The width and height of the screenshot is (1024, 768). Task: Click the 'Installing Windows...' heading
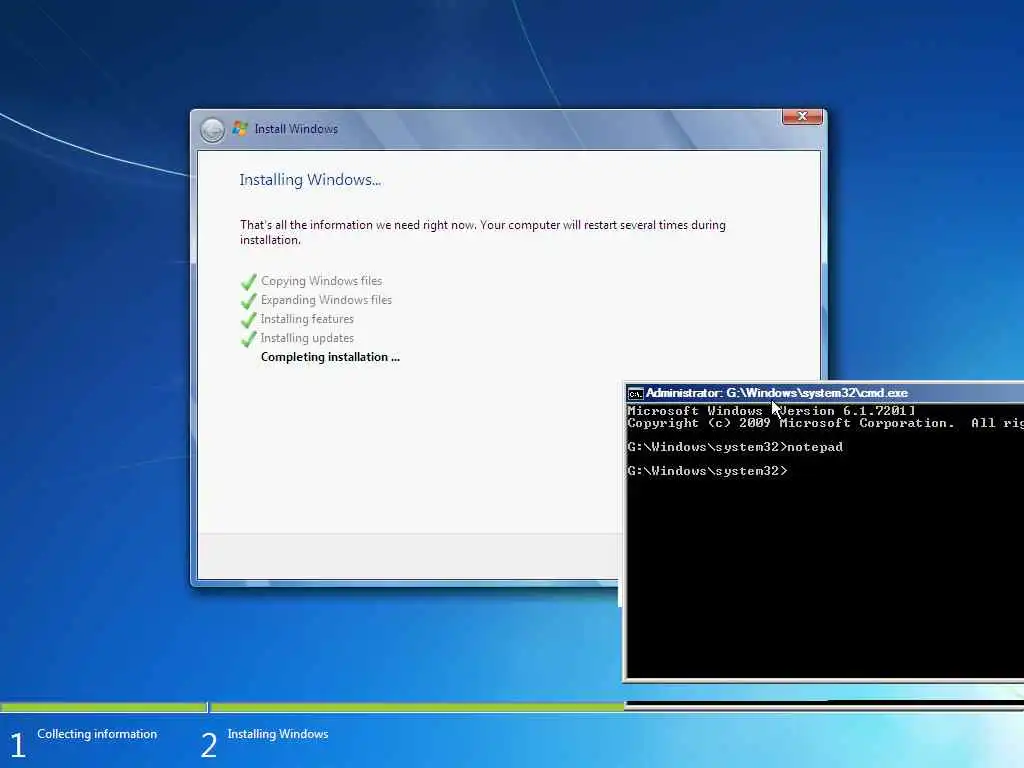310,180
